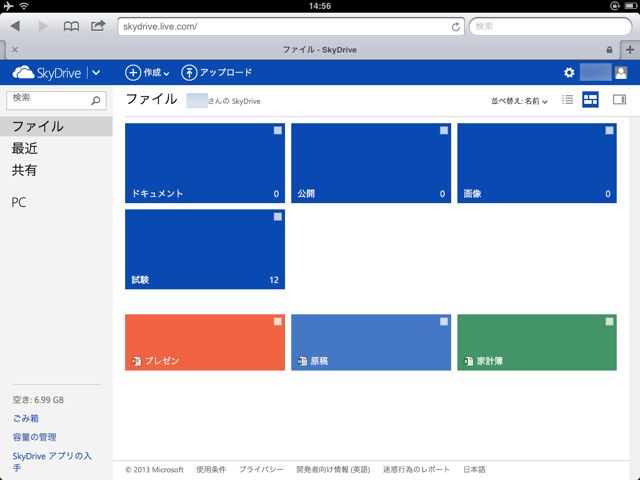Image resolution: width=640 pixels, height=480 pixels.
Task: Check the 原稿 file checkbox
Action: coord(444,321)
